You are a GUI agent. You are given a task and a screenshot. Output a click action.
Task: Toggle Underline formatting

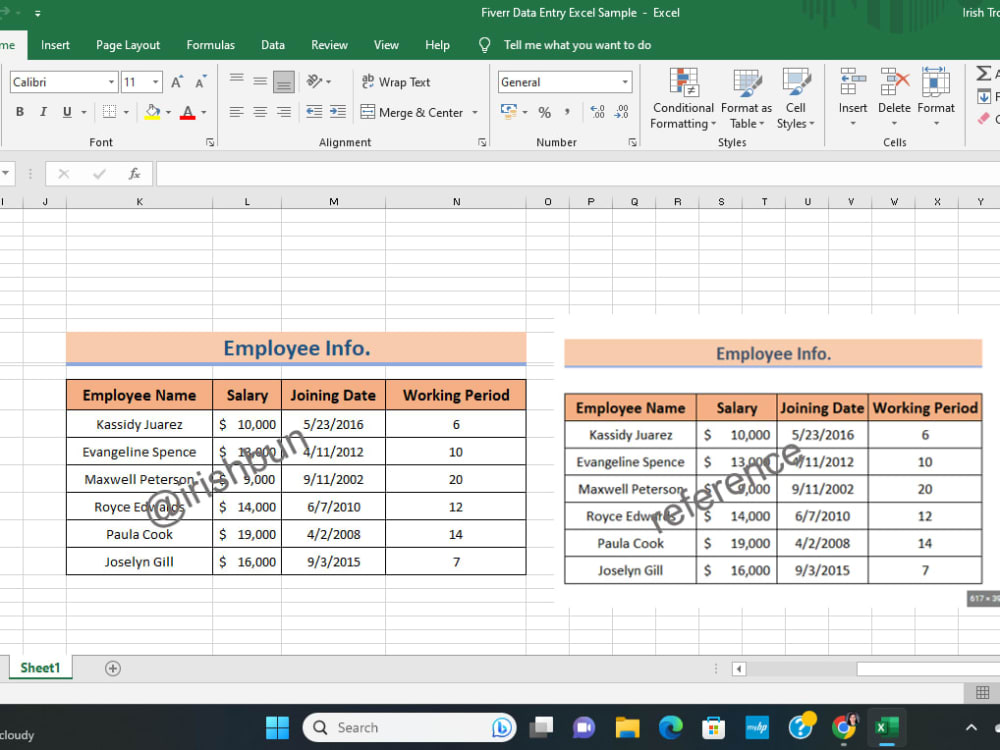pos(67,112)
